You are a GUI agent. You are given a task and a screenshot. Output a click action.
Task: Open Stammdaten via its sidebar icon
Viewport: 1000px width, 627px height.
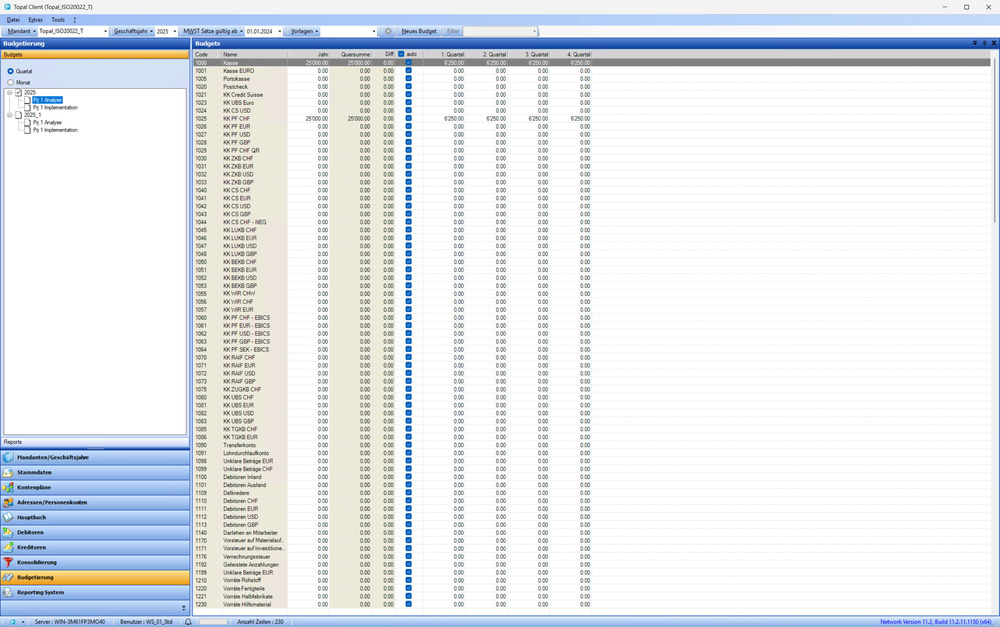coord(9,472)
